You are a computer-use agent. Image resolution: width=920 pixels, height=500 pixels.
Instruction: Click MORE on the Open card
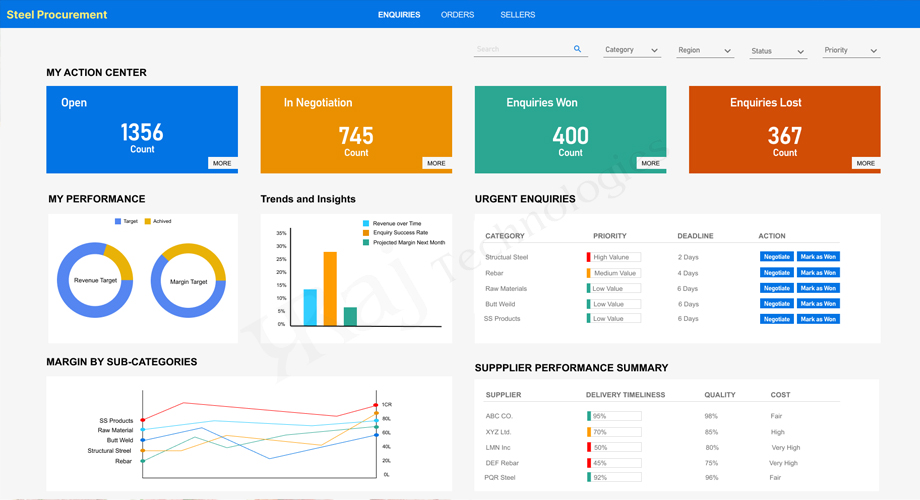pyautogui.click(x=222, y=163)
